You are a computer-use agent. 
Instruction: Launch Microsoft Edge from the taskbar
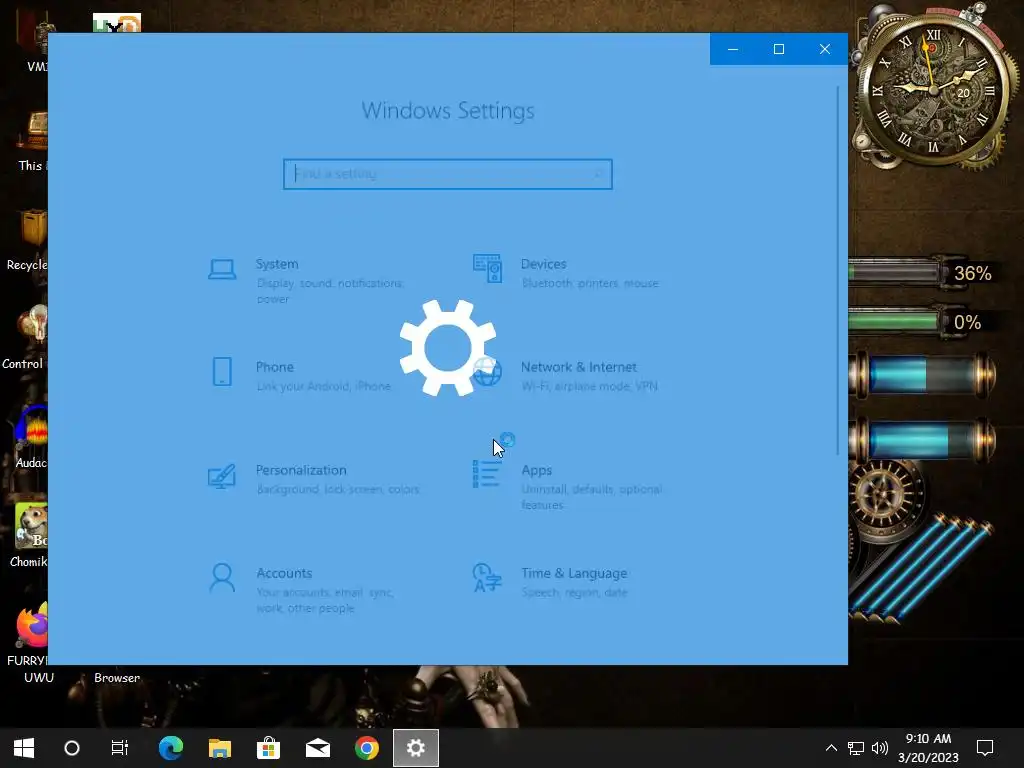click(x=171, y=748)
